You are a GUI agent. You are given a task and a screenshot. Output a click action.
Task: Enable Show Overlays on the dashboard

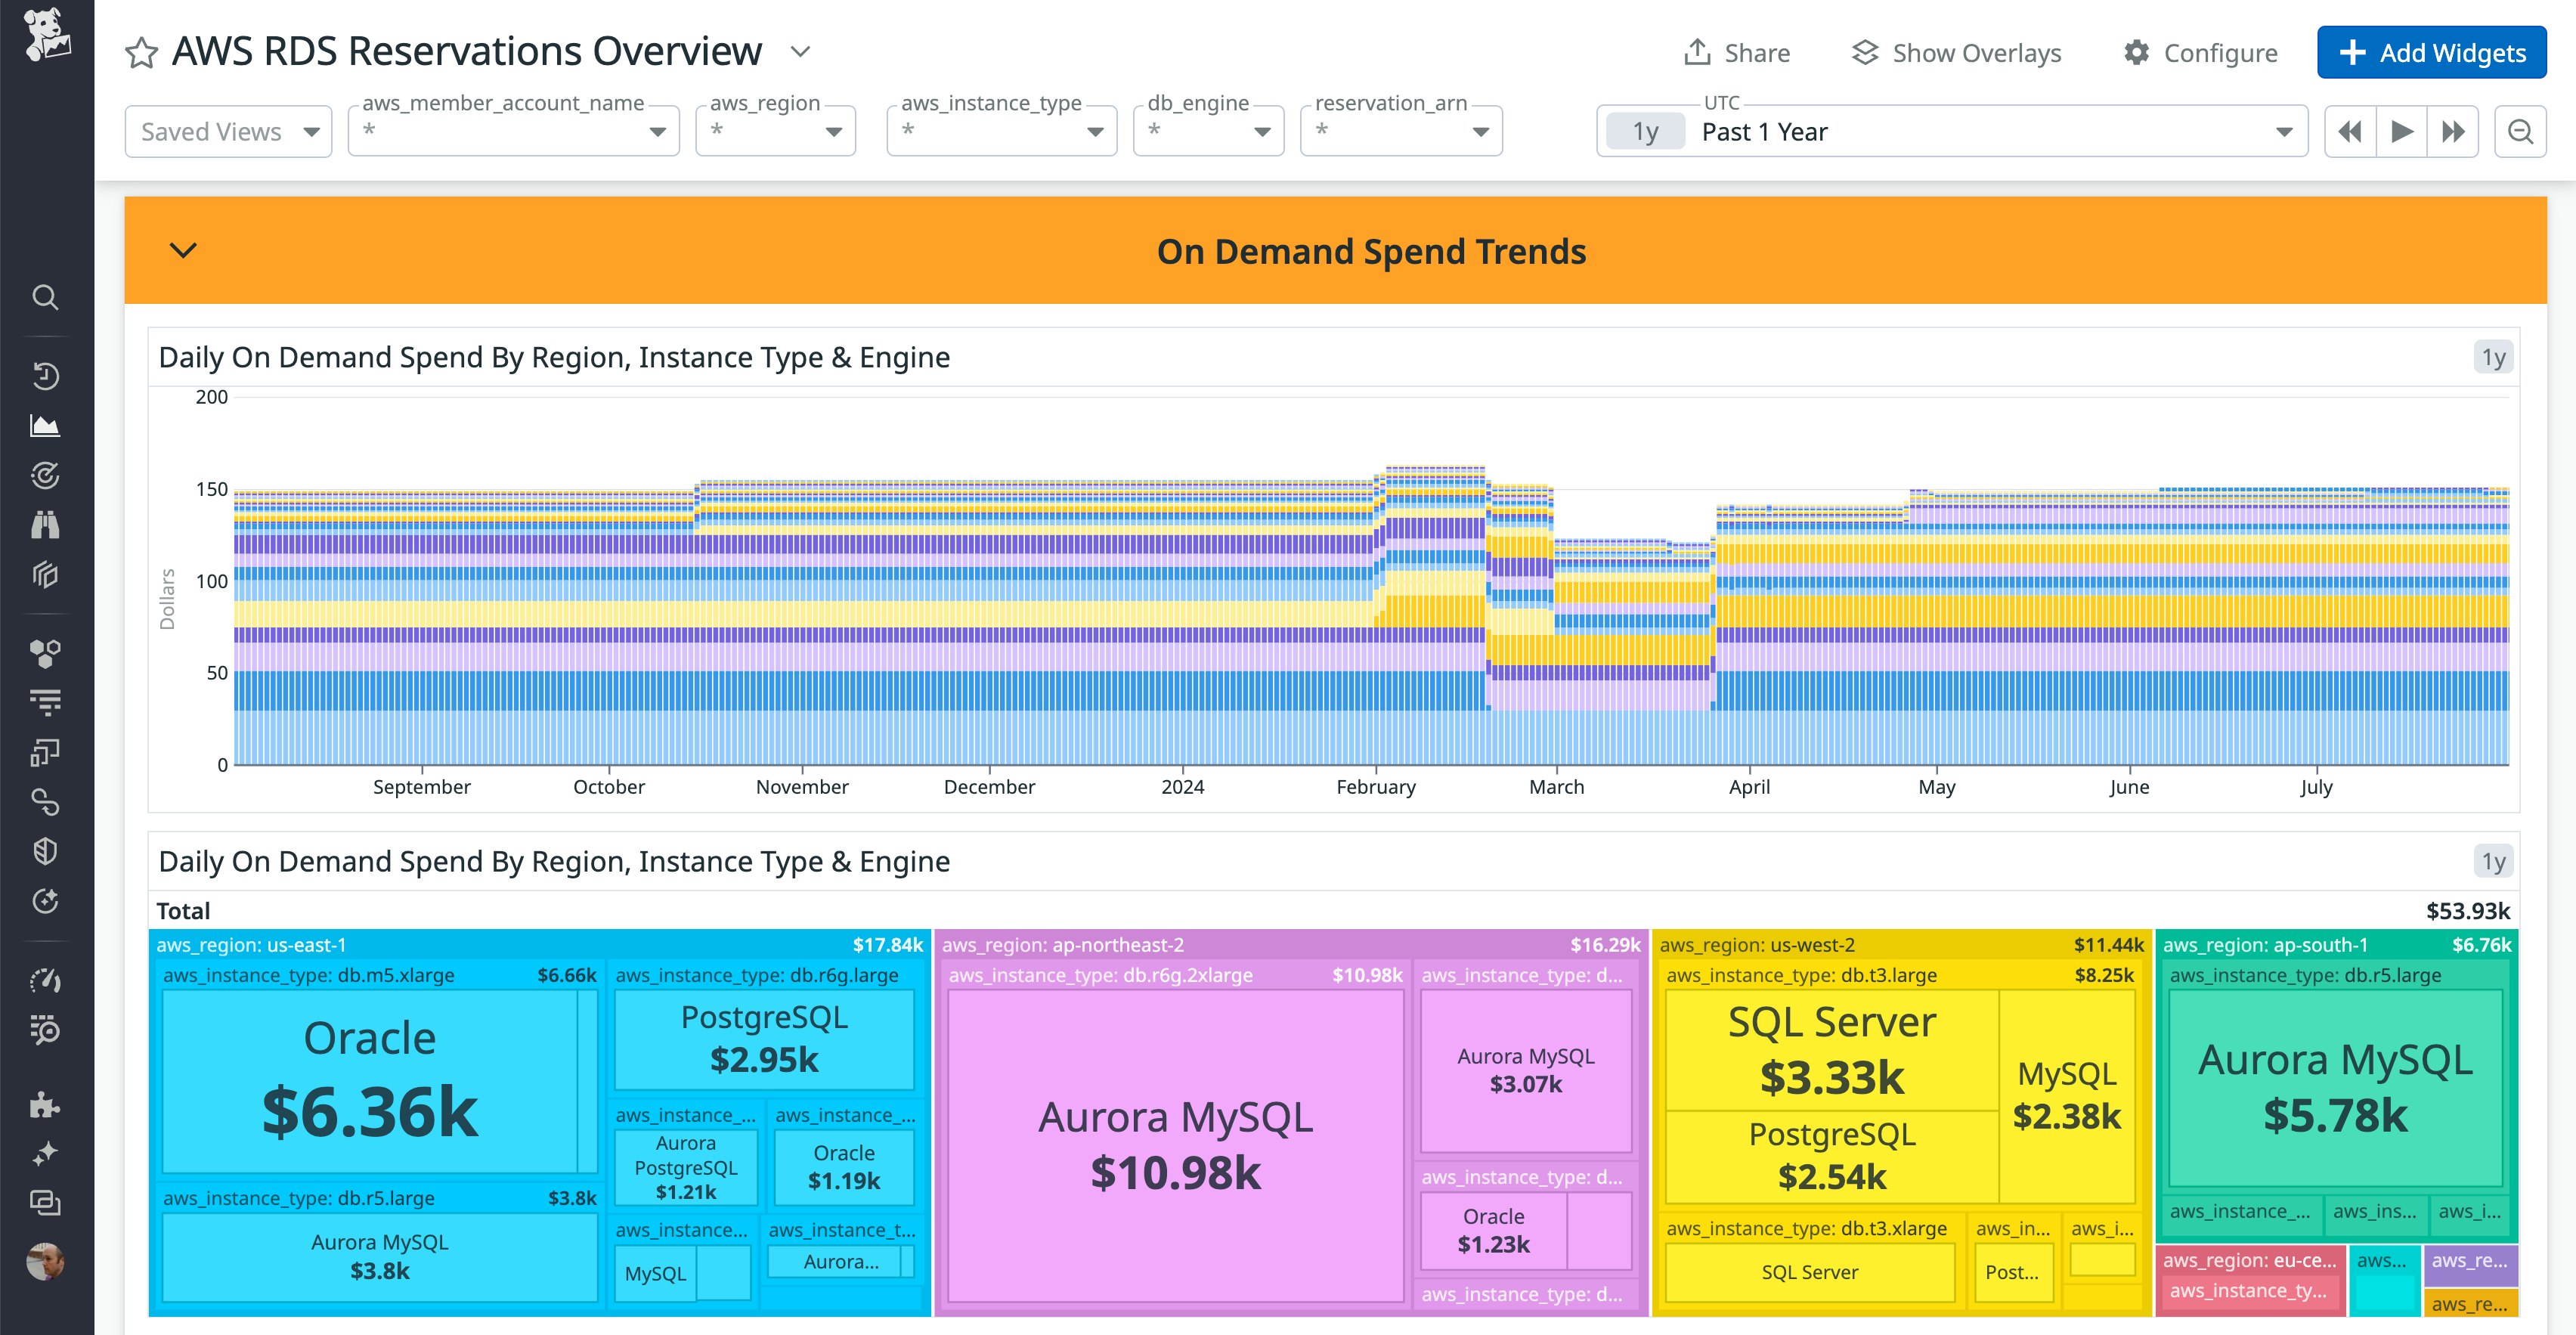pos(1955,52)
